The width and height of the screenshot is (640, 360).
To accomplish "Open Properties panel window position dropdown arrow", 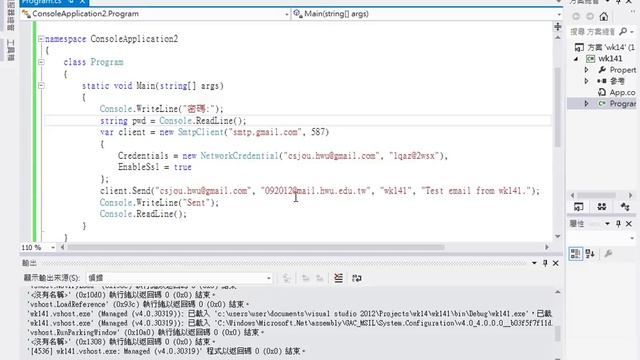I will [607, 224].
